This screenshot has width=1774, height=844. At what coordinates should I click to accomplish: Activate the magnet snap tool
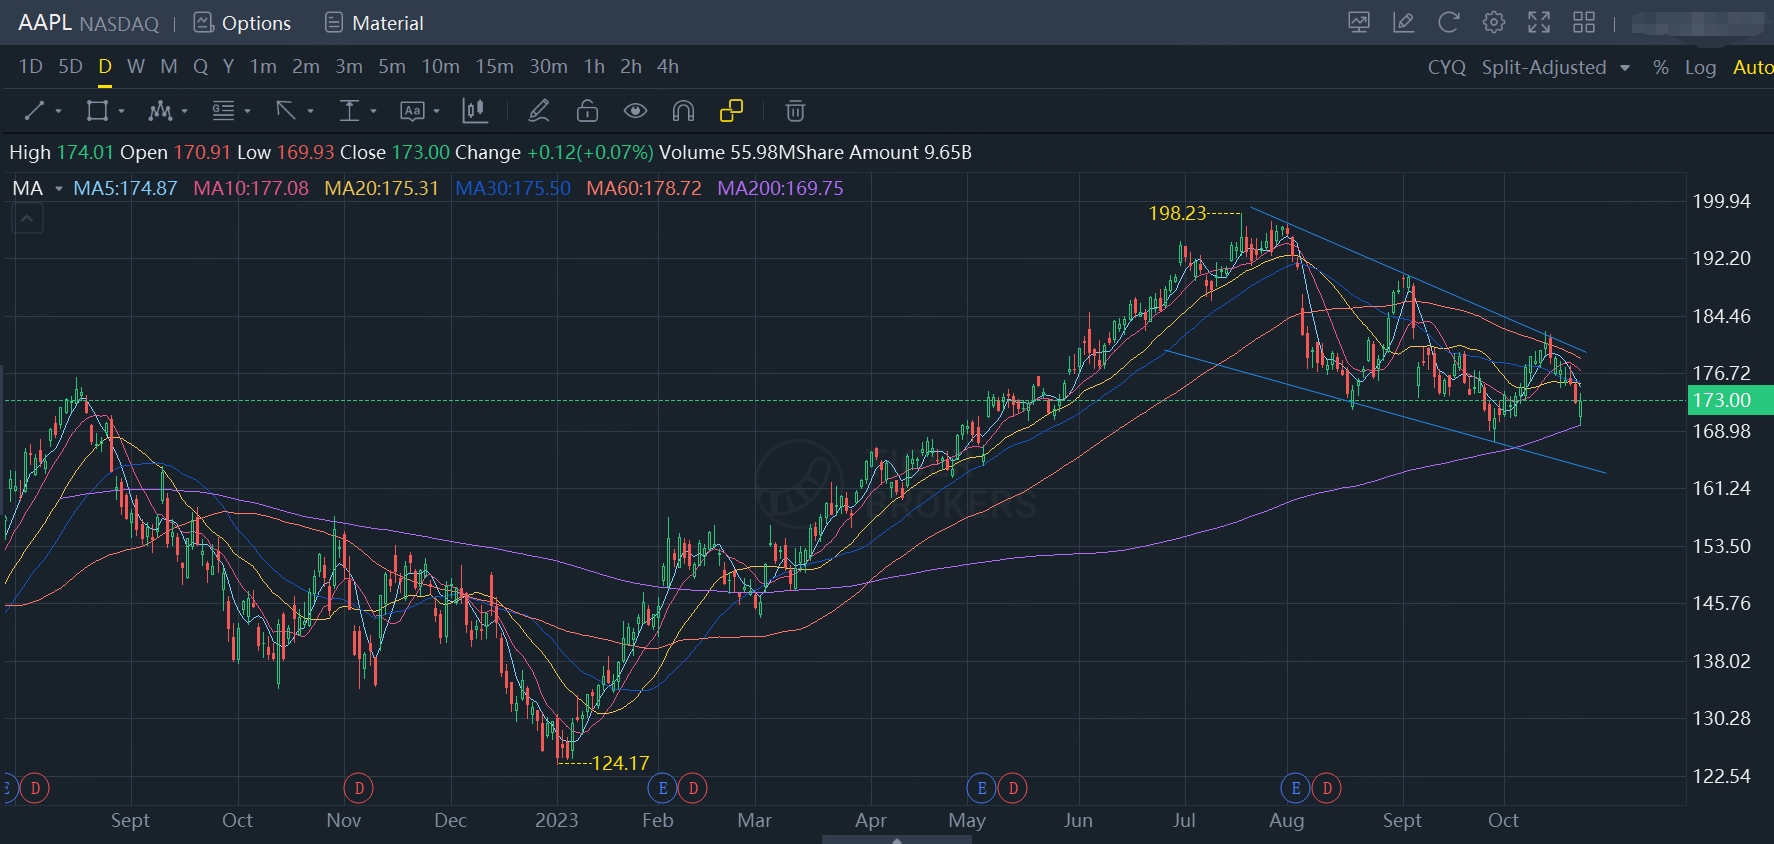click(x=683, y=111)
